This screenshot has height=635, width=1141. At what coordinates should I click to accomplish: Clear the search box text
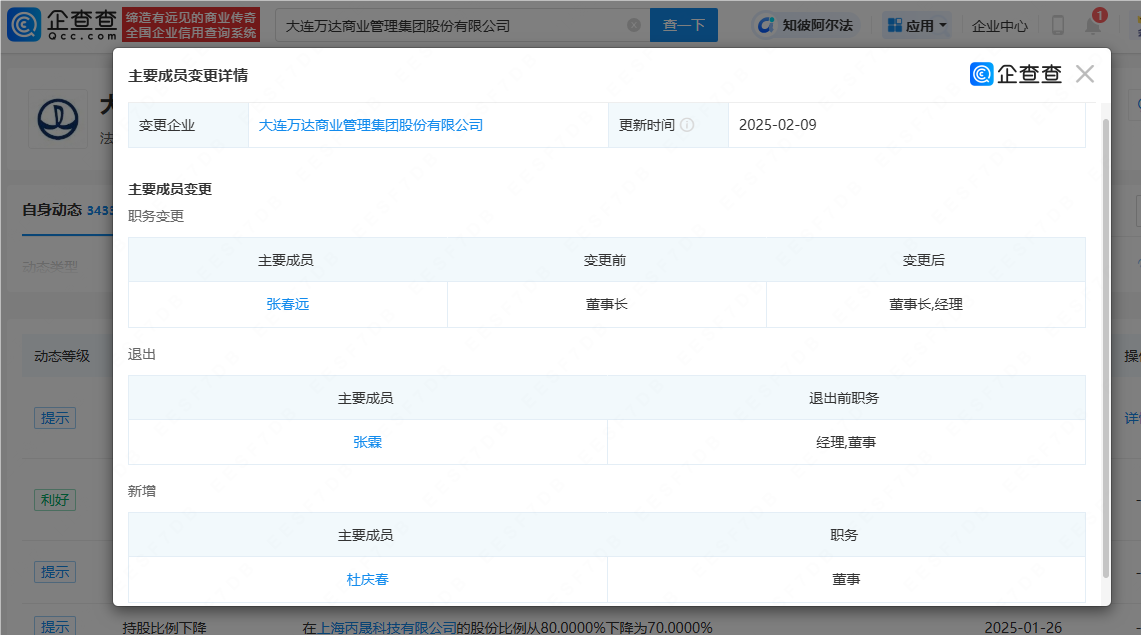634,25
